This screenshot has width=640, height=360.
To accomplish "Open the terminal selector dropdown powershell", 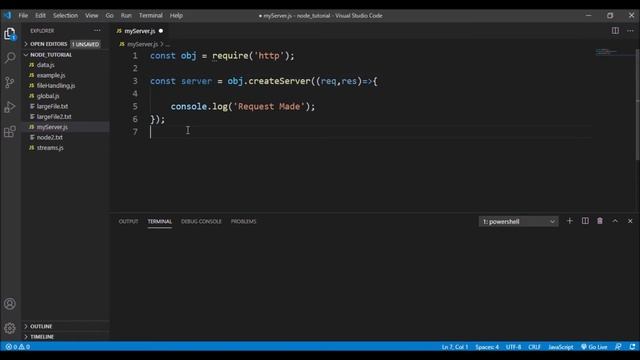I will (518, 221).
